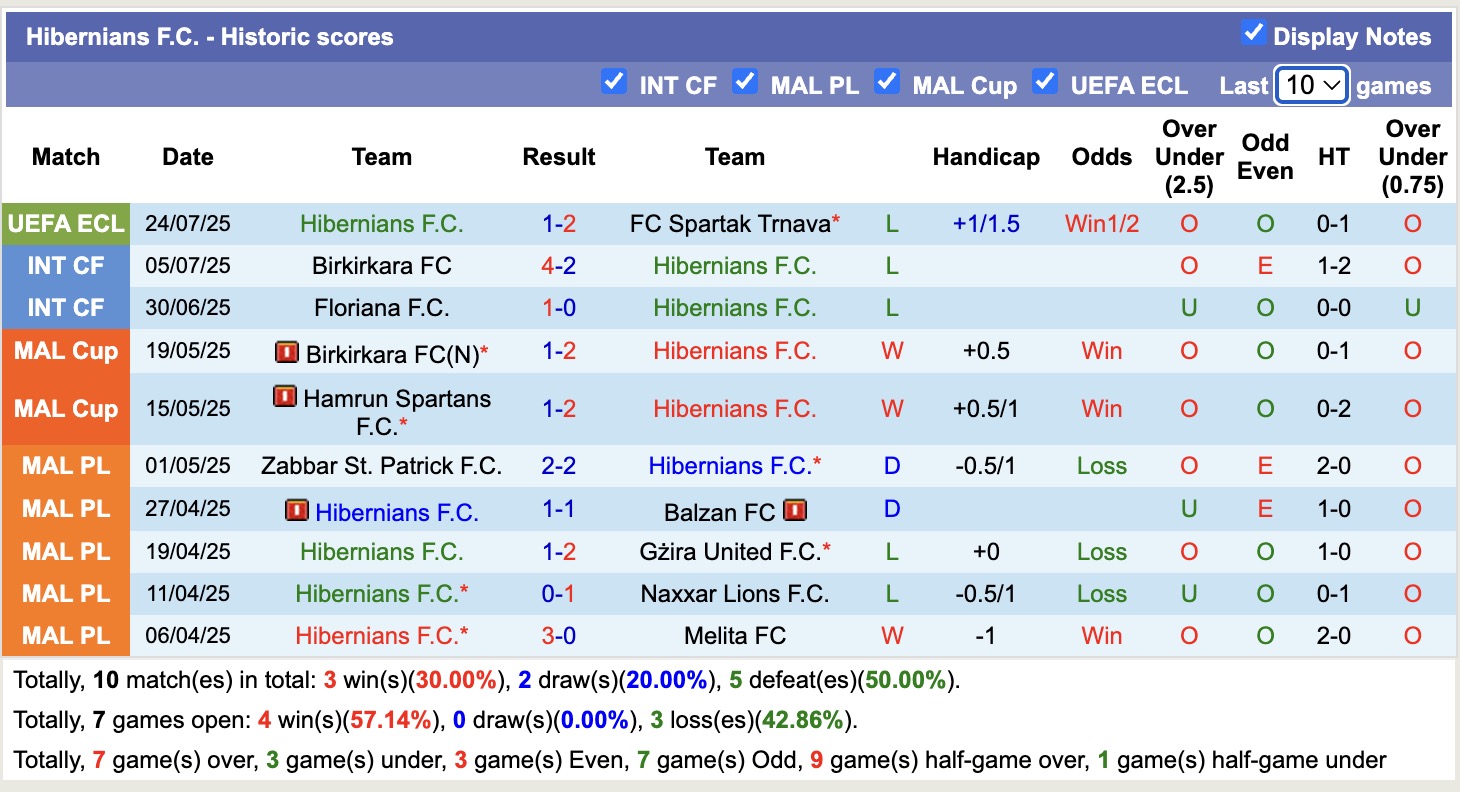Select the Gżira United F.C. link
The image size is (1460, 792).
click(x=730, y=552)
